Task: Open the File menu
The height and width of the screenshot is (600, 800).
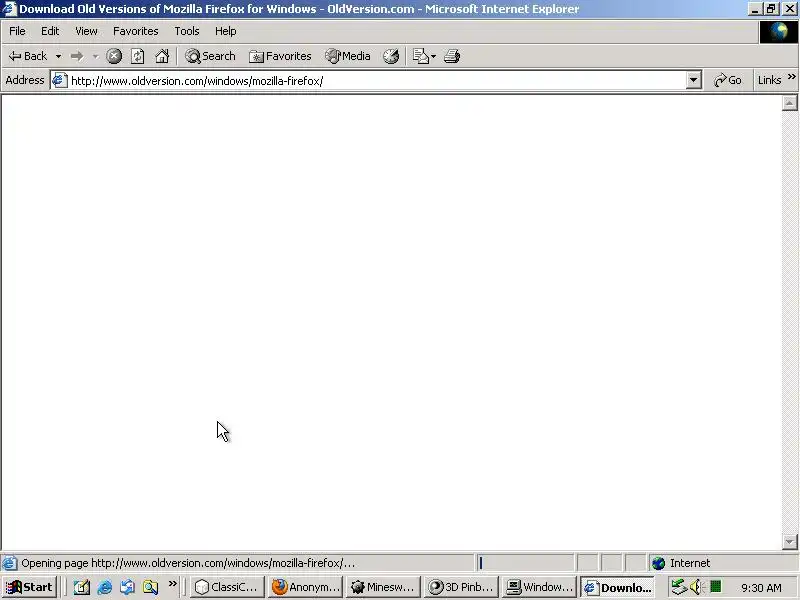Action: pyautogui.click(x=17, y=31)
